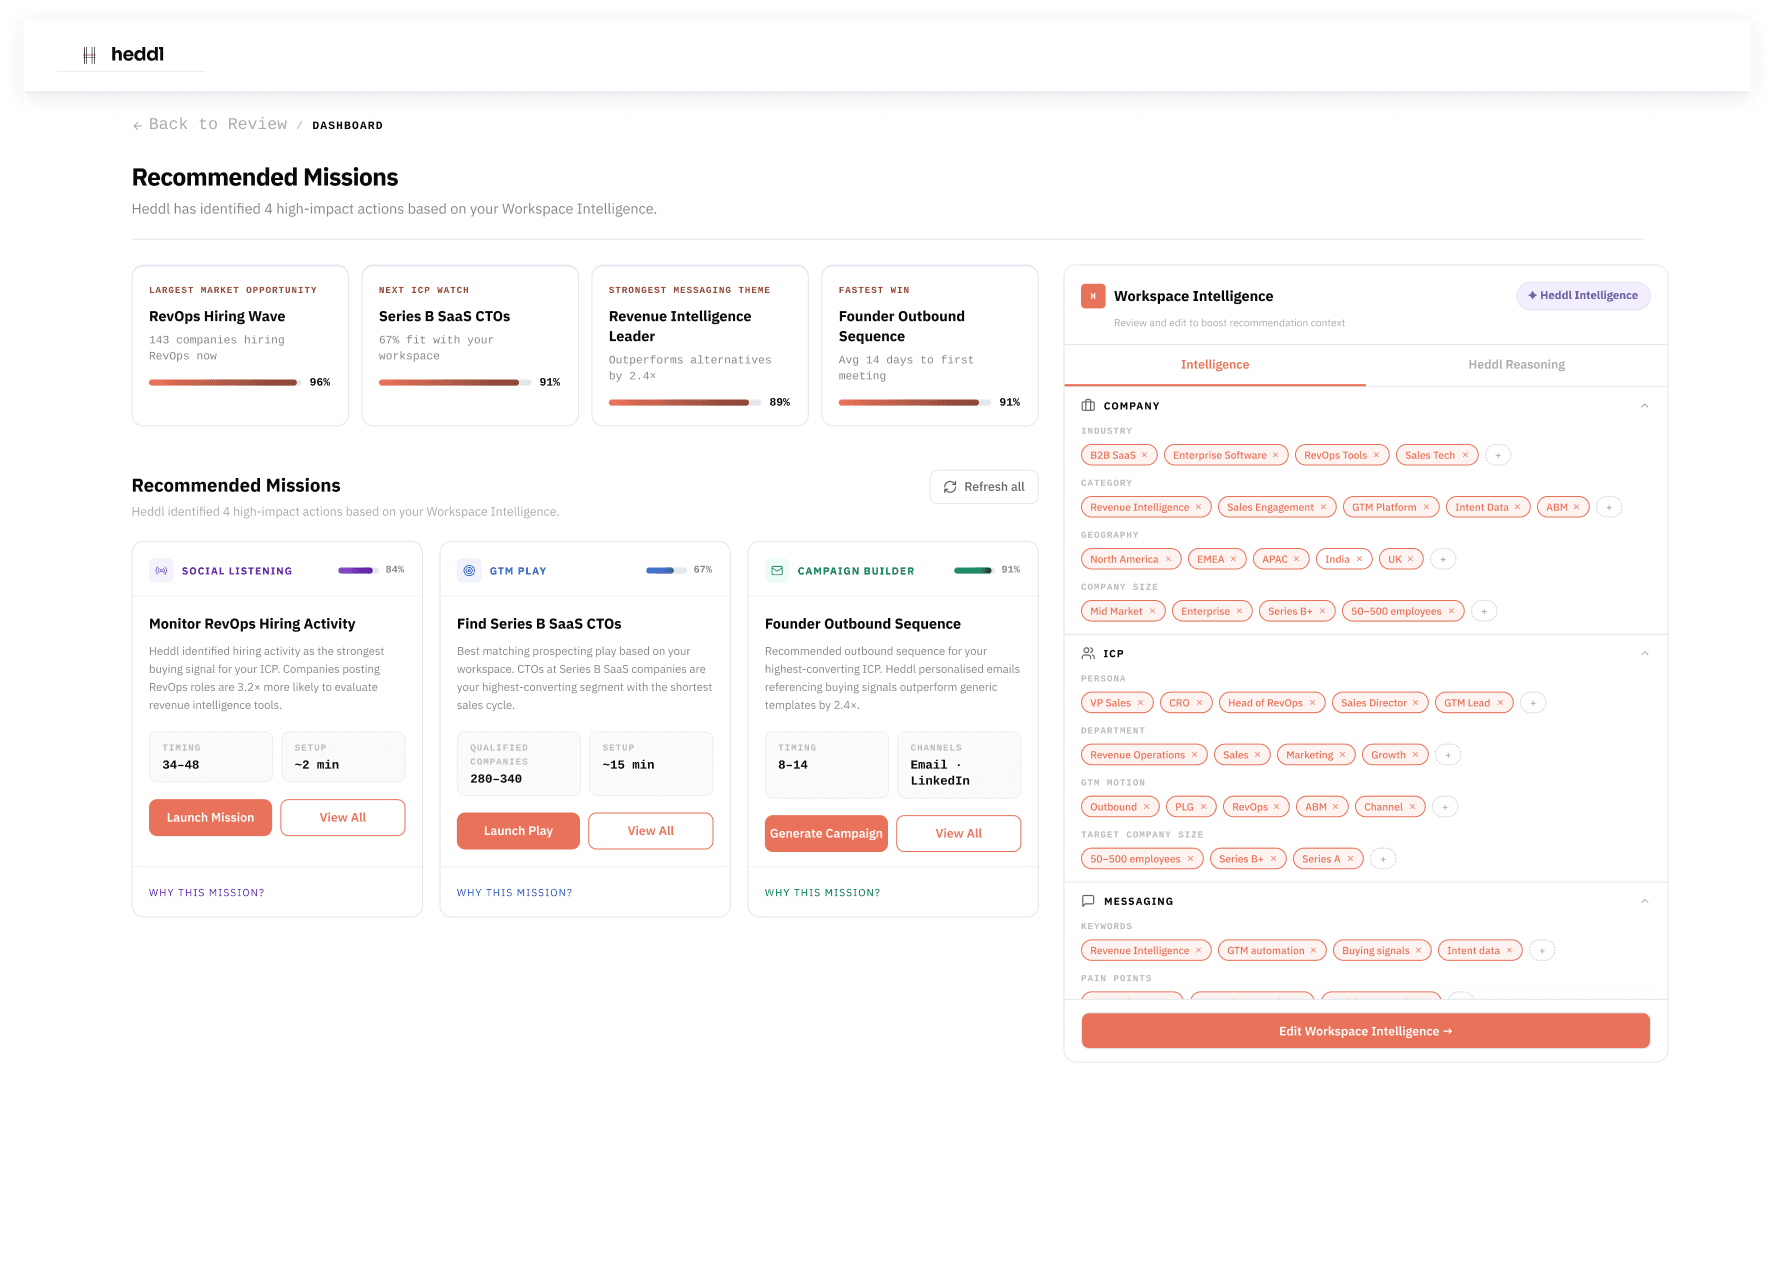Click the Launch Play button
Viewport: 1776px width, 1282px height.
coord(518,831)
